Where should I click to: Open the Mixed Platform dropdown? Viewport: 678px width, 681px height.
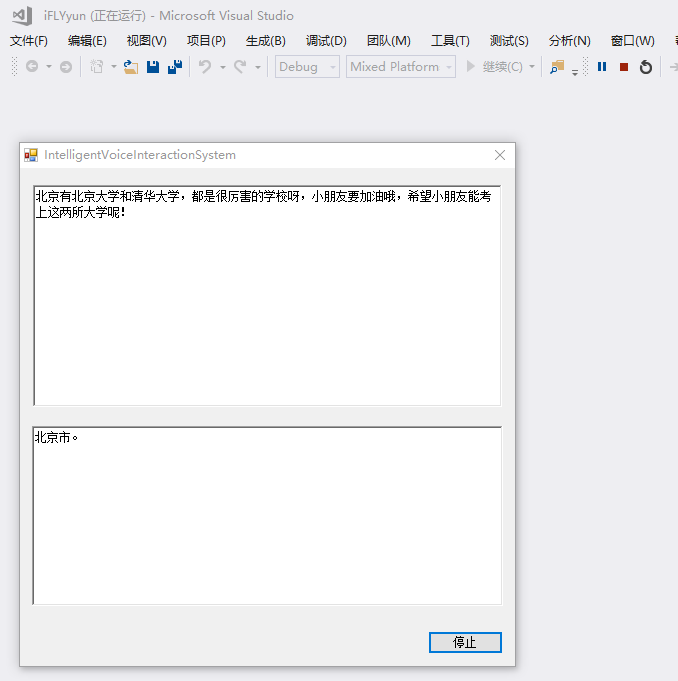(x=400, y=66)
